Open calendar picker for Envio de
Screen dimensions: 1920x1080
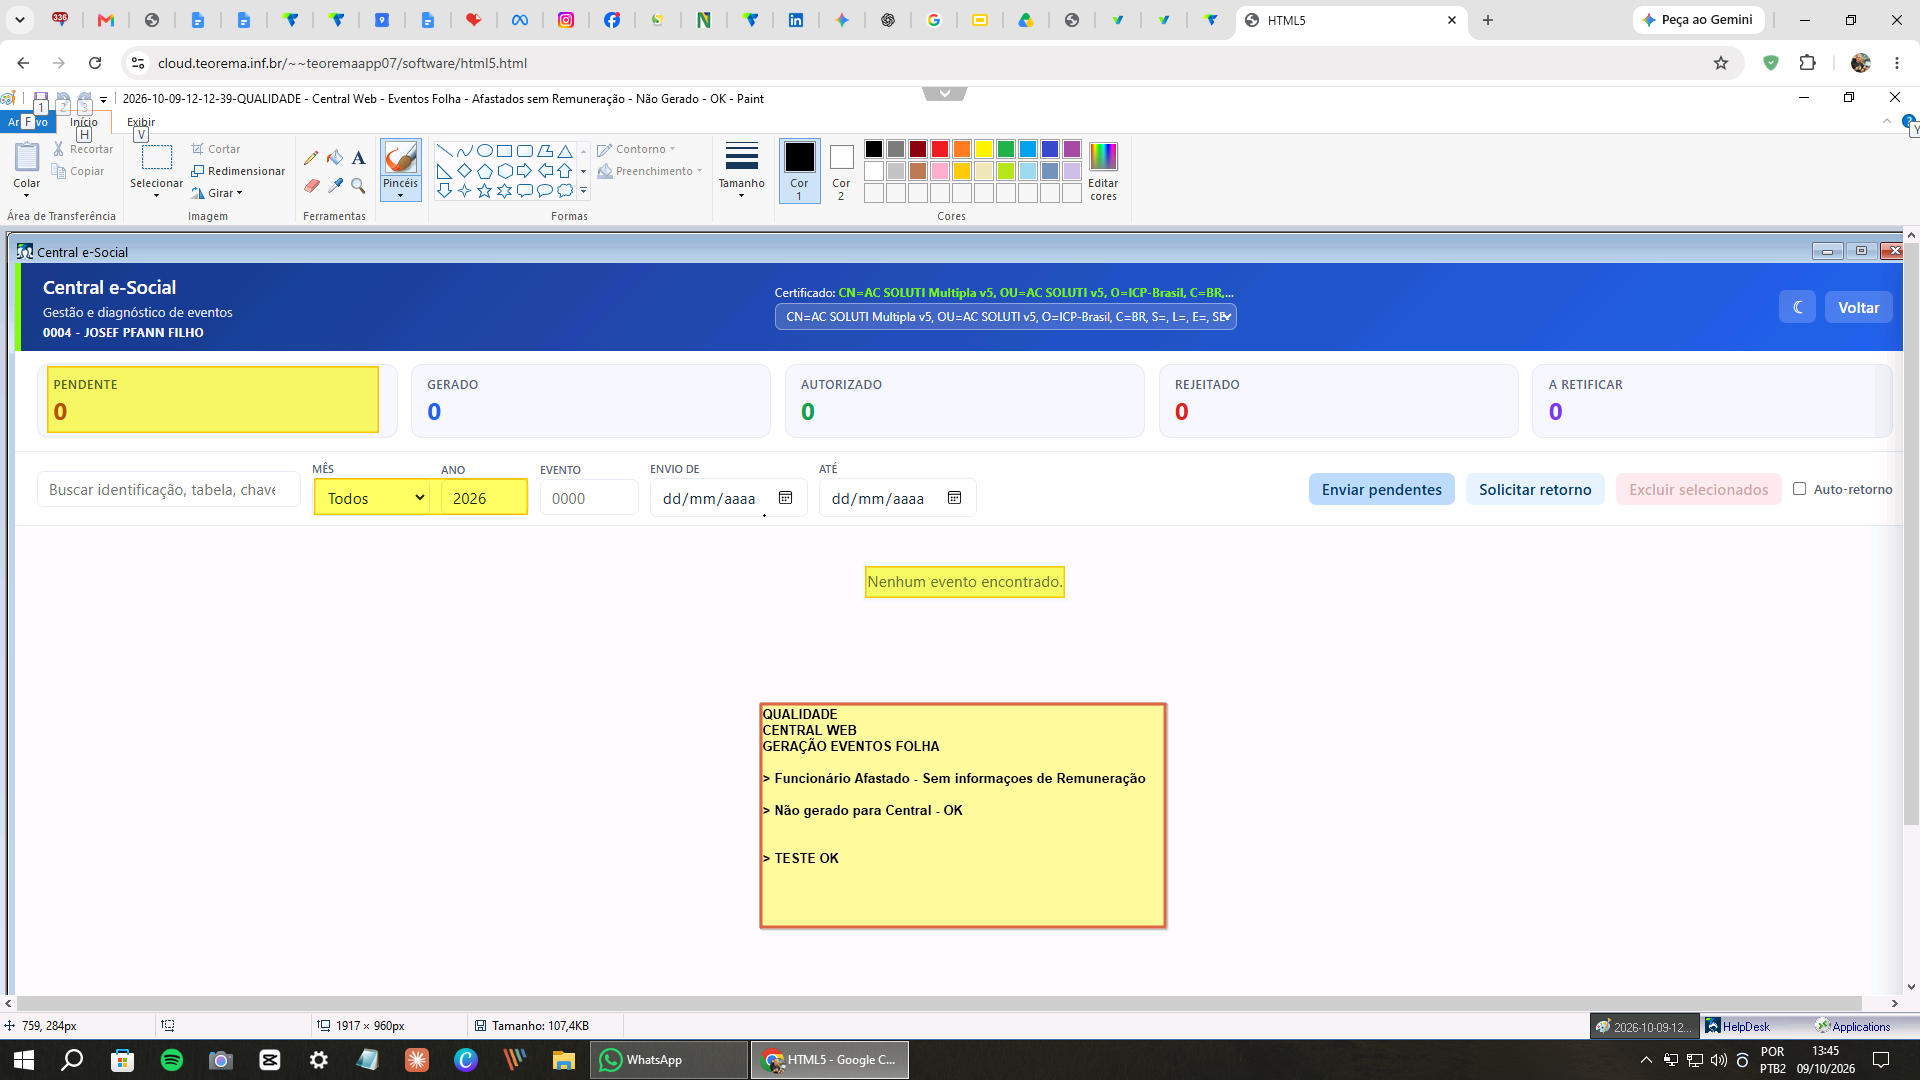pos(786,498)
